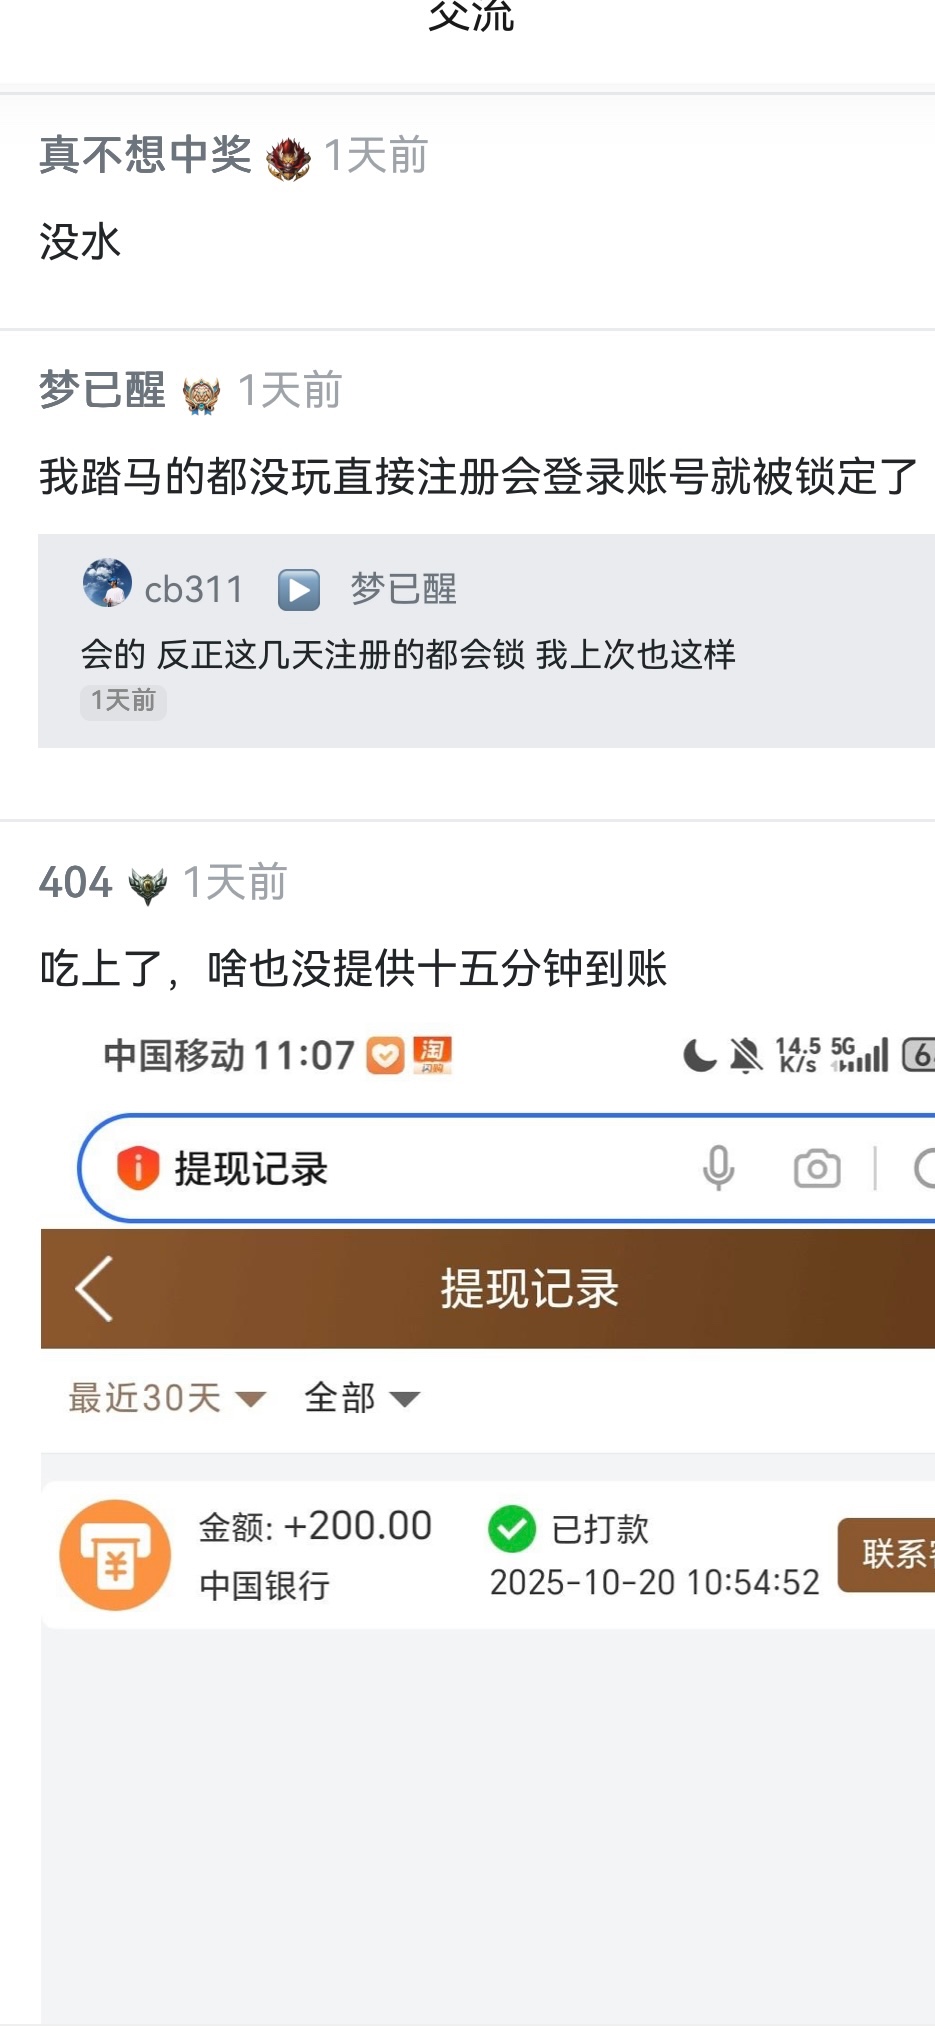Open the 全部 filter dropdown
The width and height of the screenshot is (935, 2026).
[x=362, y=1397]
